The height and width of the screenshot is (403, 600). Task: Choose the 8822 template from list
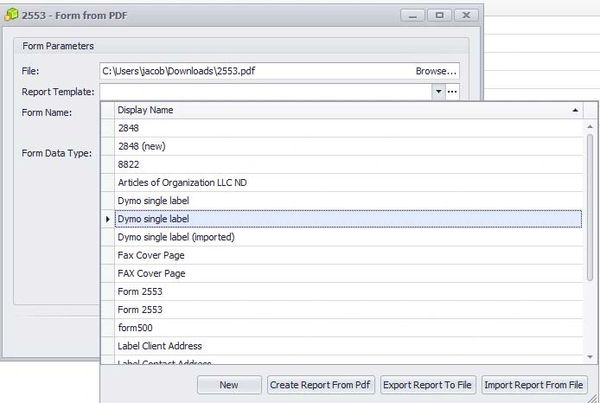tap(129, 164)
